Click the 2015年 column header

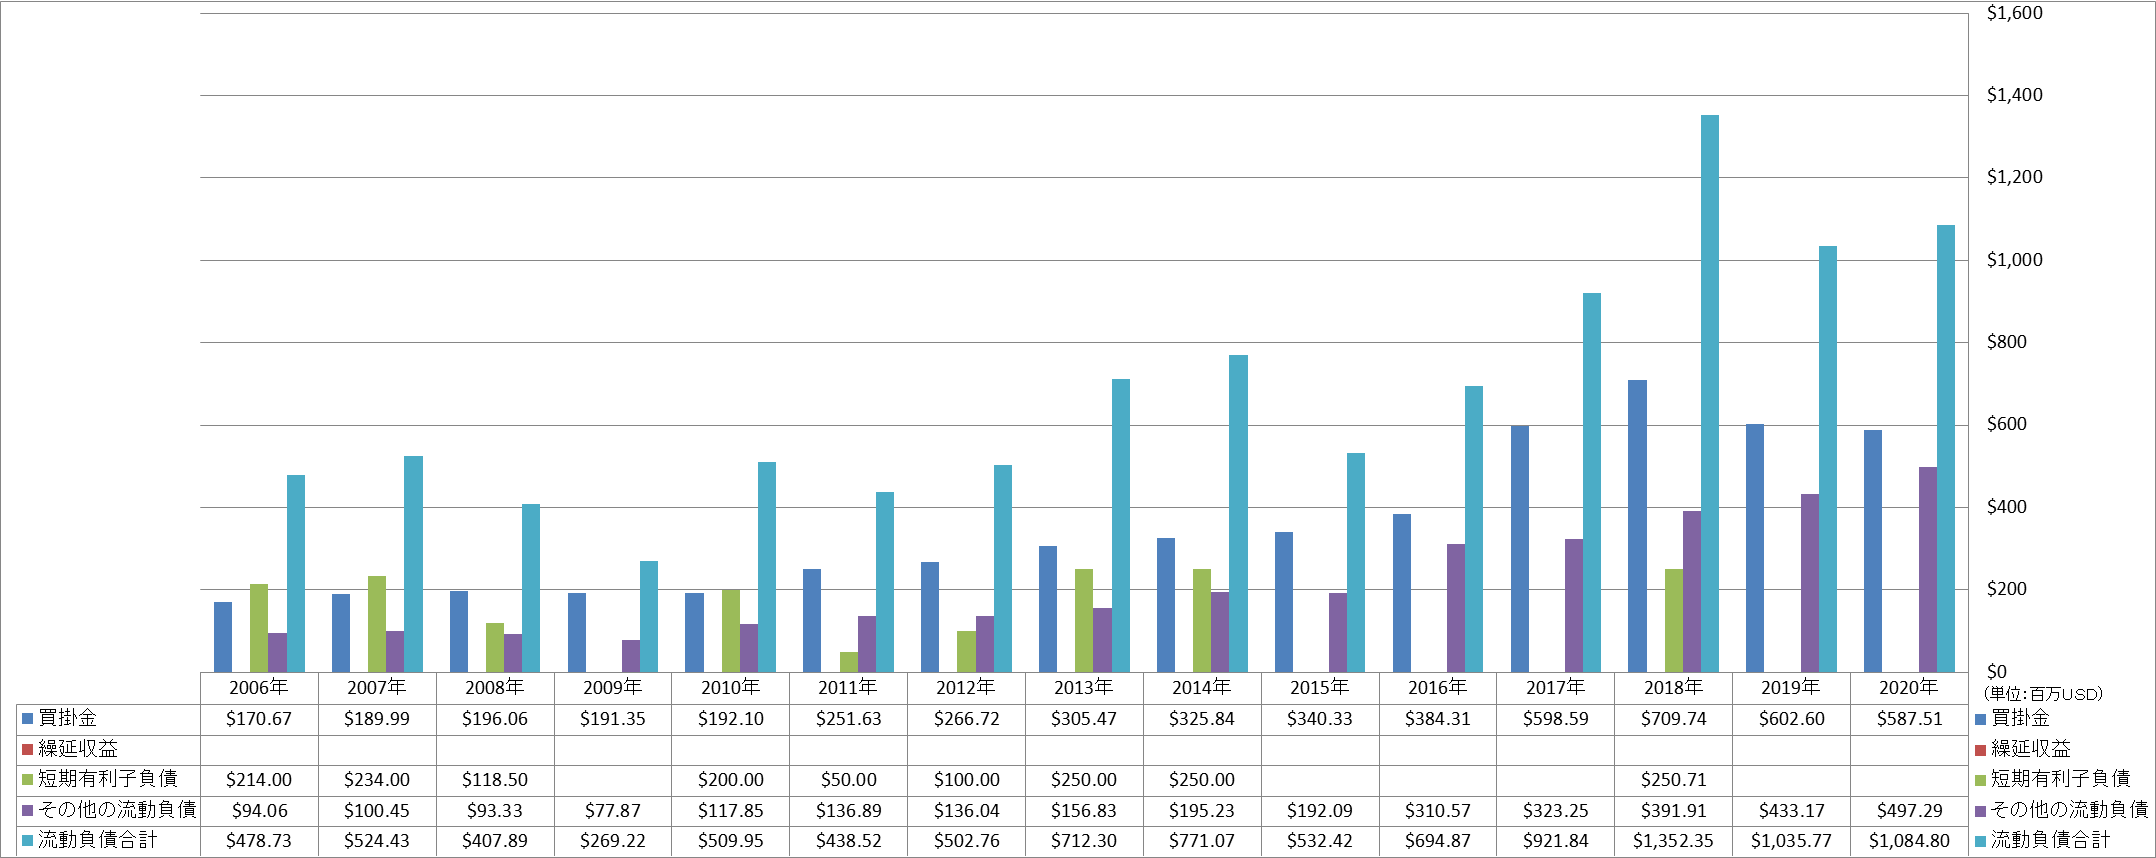(x=1320, y=688)
